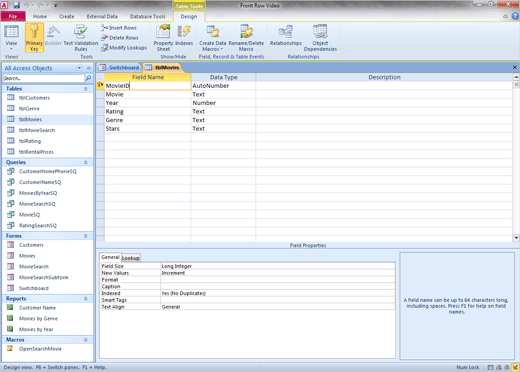Click Insert Rows in Tools group

119,28
